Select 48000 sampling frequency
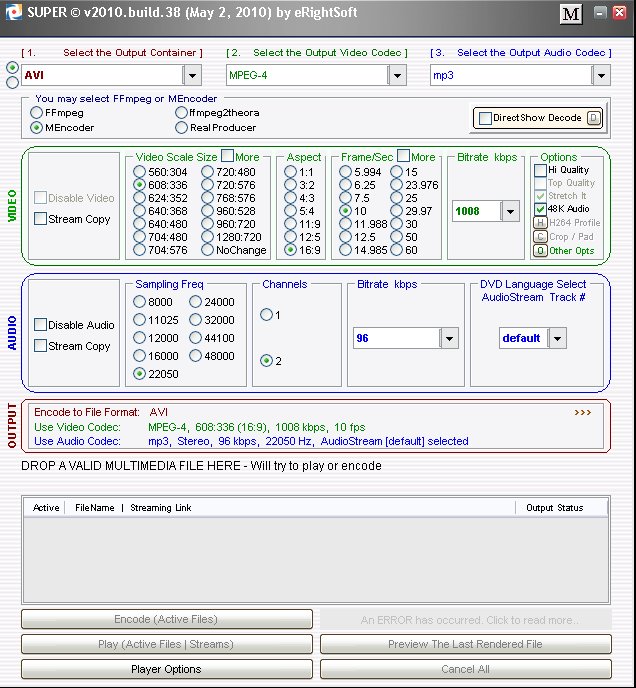The width and height of the screenshot is (636, 688). click(x=195, y=356)
